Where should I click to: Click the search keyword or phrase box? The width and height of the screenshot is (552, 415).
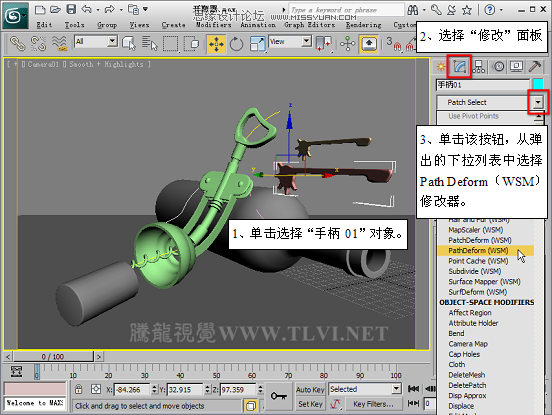click(x=346, y=10)
